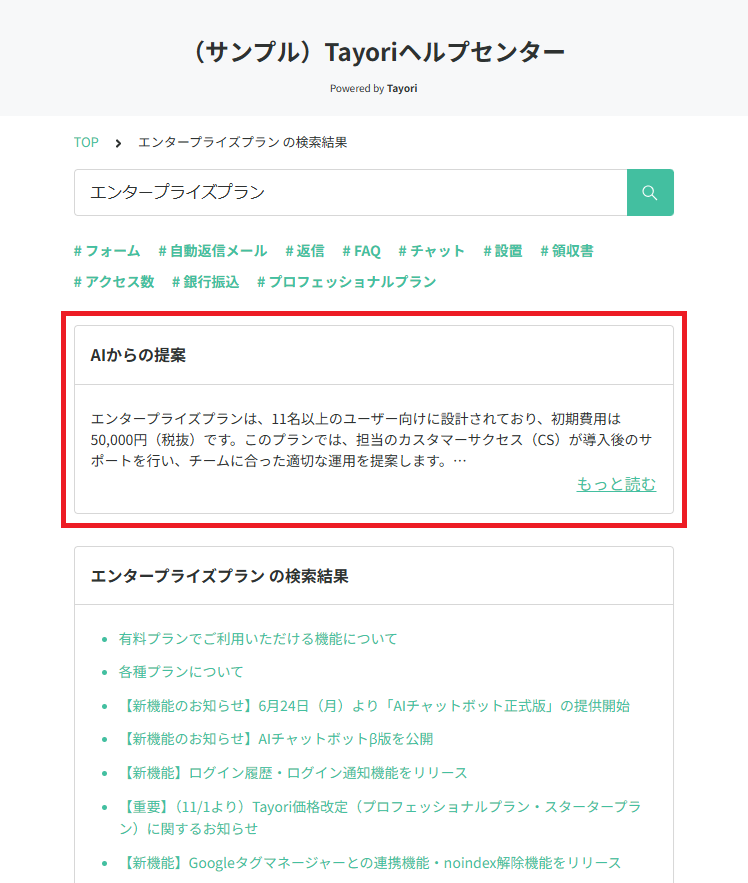Click the magnifying glass search button

650,192
